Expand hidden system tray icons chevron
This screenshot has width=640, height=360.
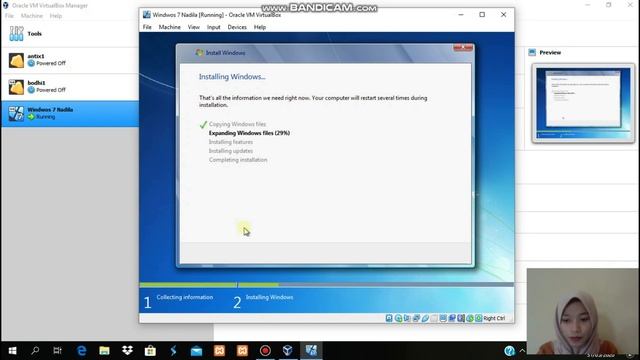point(522,351)
